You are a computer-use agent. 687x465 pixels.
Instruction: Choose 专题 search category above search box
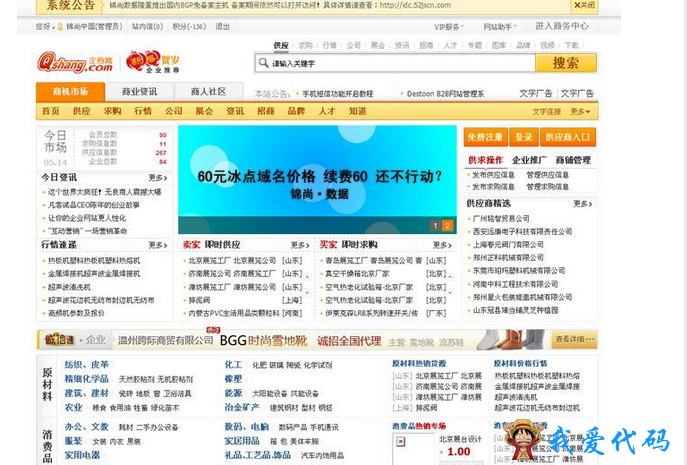pyautogui.click(x=475, y=45)
